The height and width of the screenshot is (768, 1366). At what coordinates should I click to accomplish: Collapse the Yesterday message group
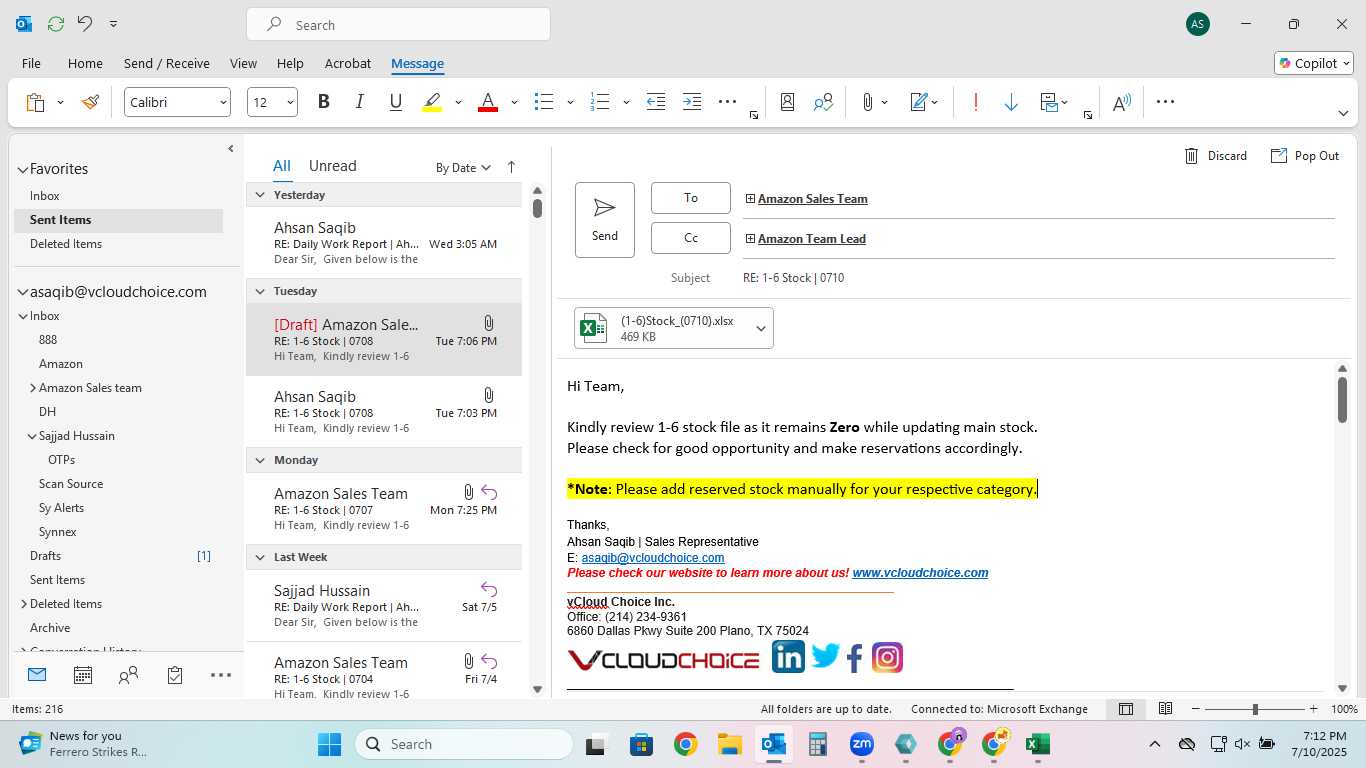[x=260, y=195]
